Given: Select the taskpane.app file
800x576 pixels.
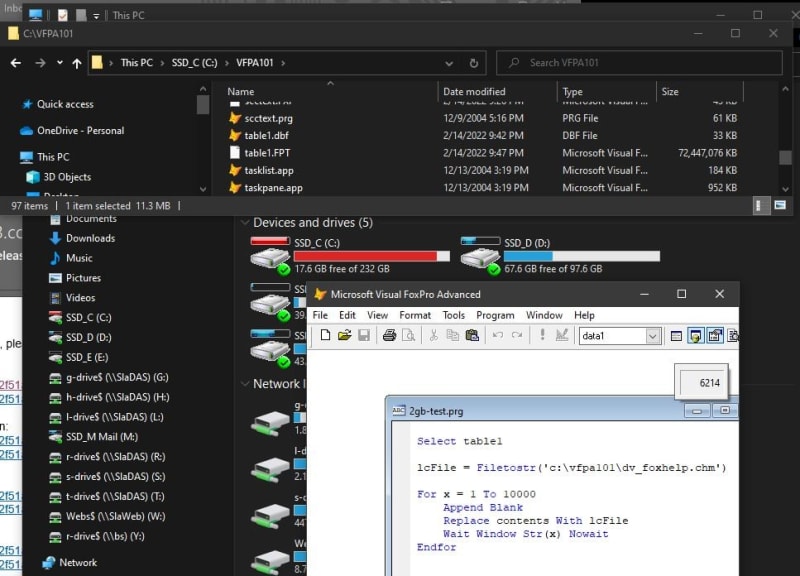Looking at the screenshot, I should coord(273,188).
